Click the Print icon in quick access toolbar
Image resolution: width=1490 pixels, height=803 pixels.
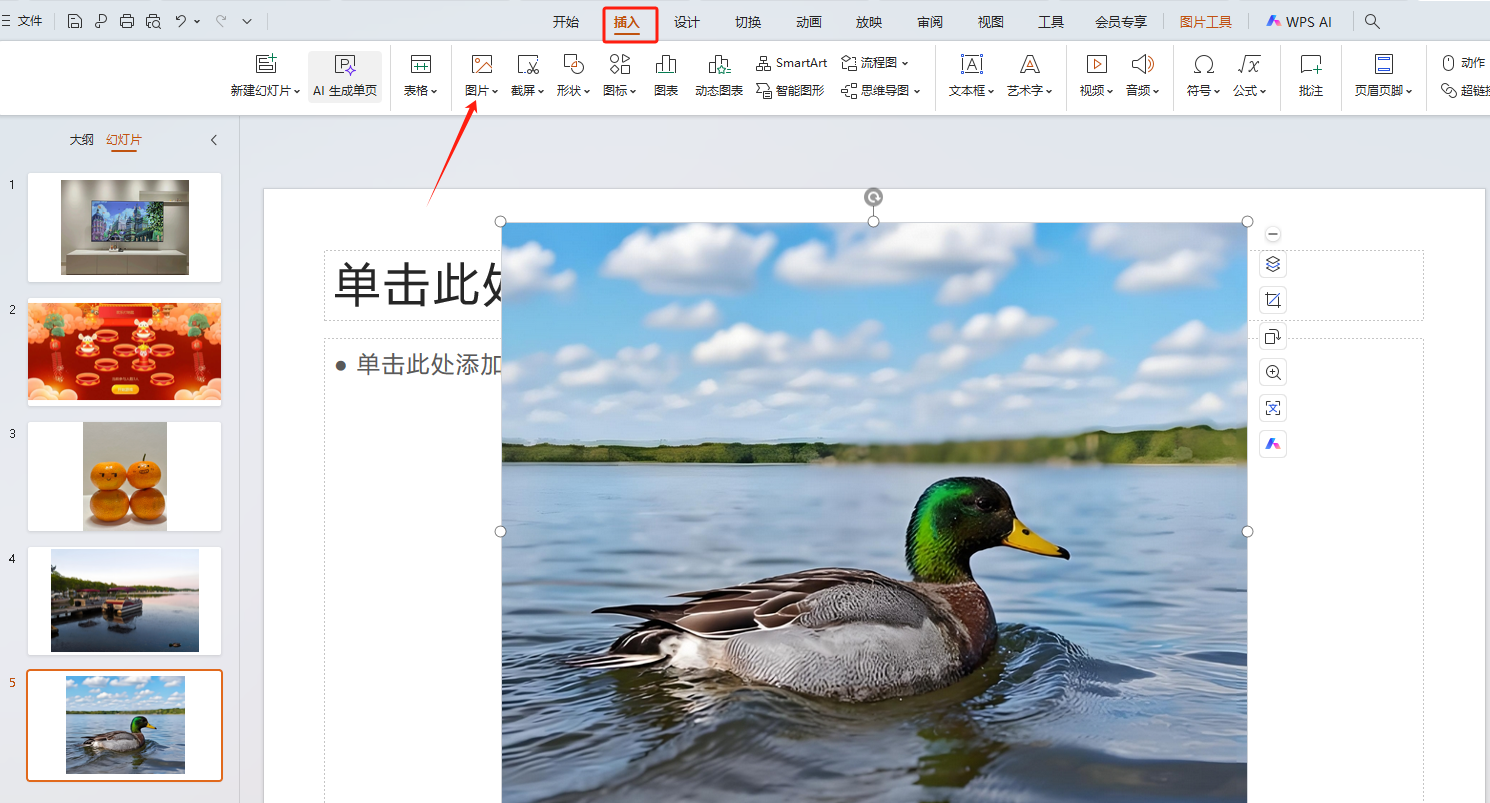pos(128,20)
